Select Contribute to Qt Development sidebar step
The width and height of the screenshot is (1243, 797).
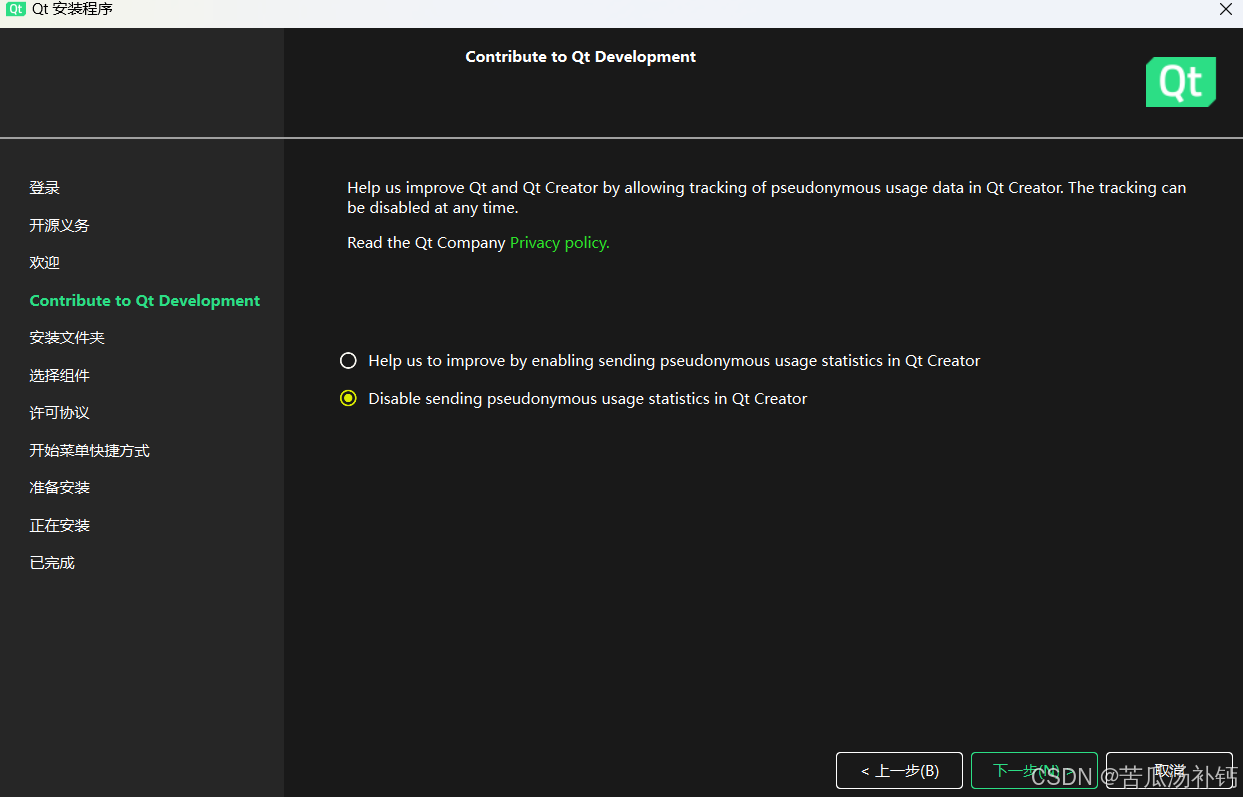[145, 301]
